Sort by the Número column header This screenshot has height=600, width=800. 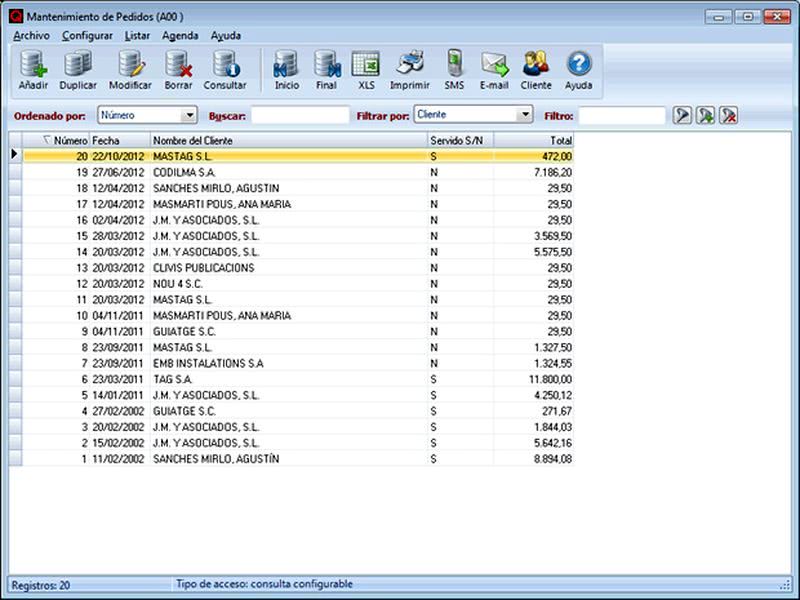[56, 140]
